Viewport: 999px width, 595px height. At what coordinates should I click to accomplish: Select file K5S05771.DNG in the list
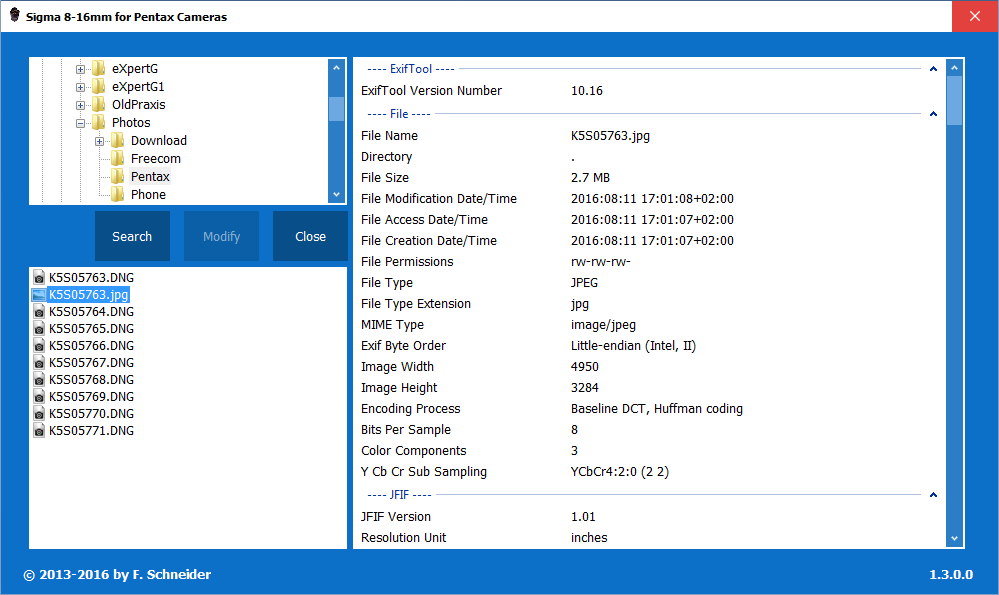point(92,431)
